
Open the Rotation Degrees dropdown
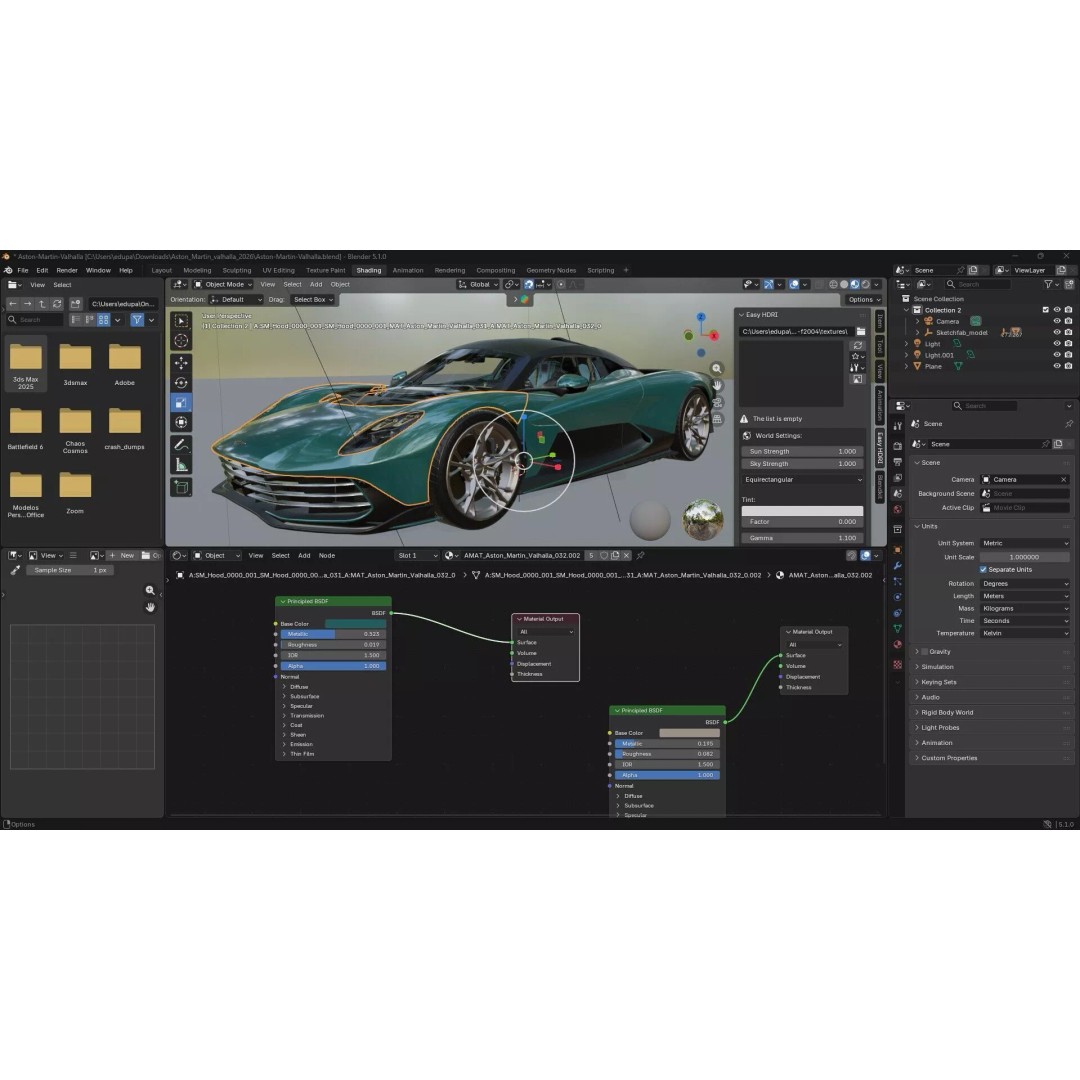(1025, 584)
